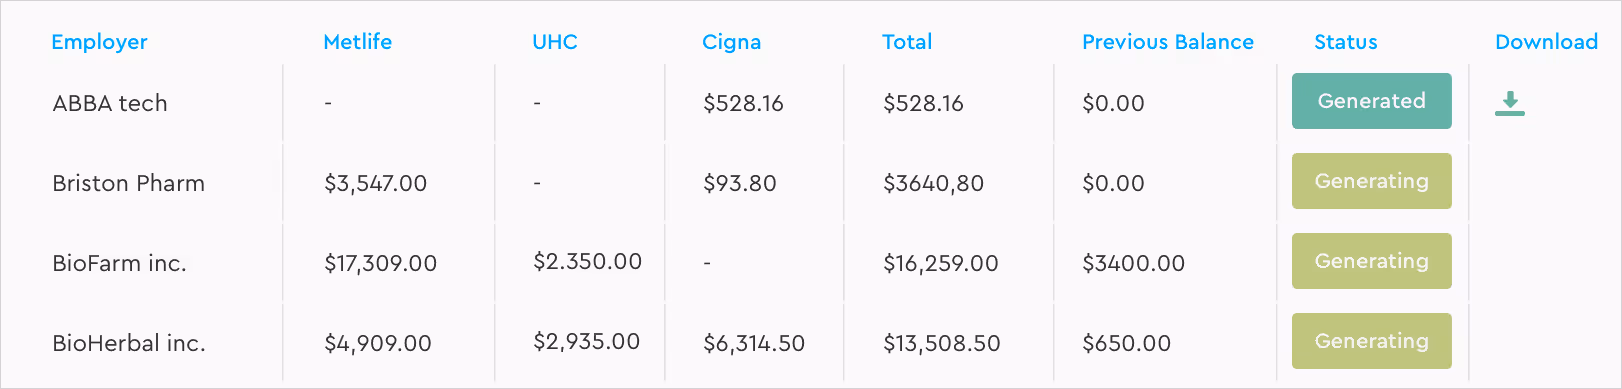
Task: Click the Status column header
Action: (1345, 42)
